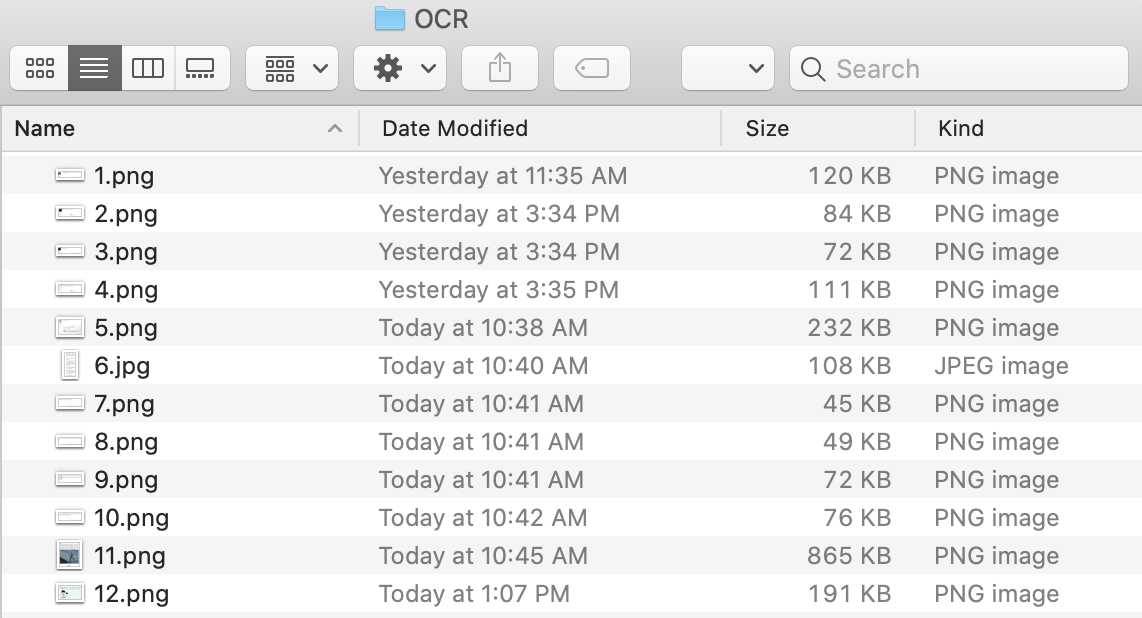Sort files by Date Modified column
1142x618 pixels.
540,128
